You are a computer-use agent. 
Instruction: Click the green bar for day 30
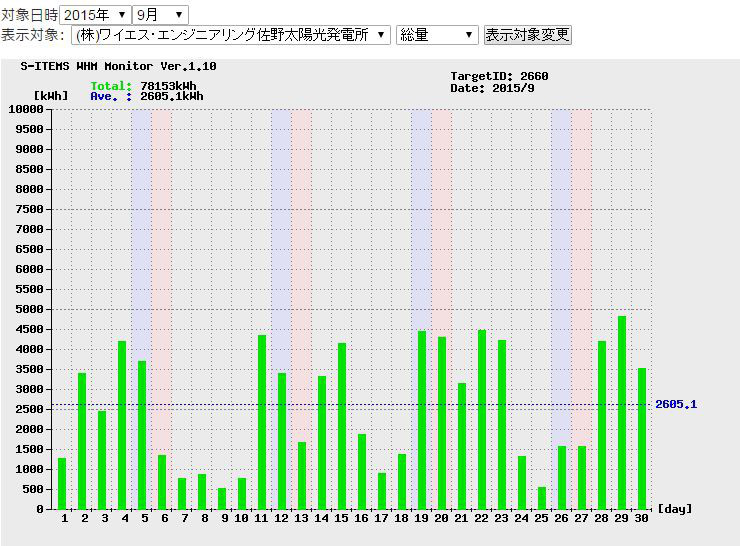click(x=642, y=438)
